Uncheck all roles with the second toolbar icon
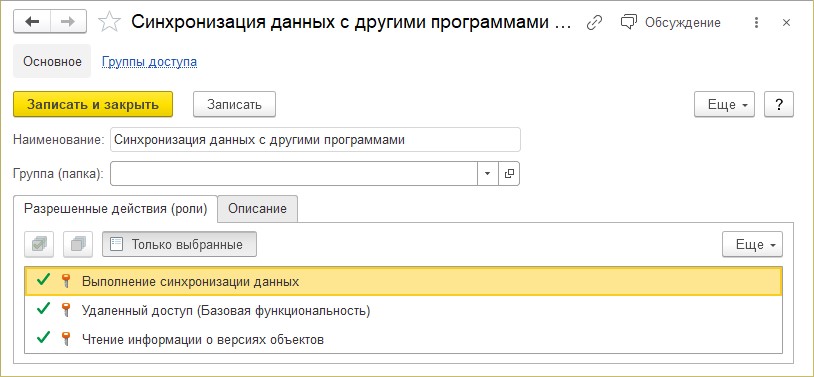 pyautogui.click(x=78, y=244)
